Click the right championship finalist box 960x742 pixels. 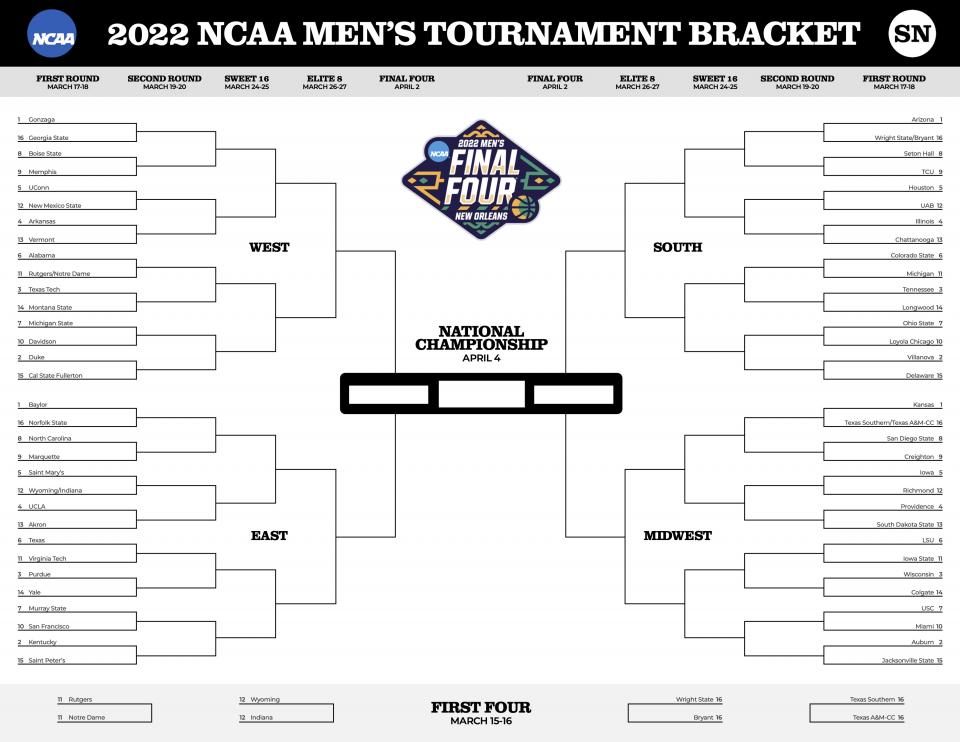click(574, 394)
